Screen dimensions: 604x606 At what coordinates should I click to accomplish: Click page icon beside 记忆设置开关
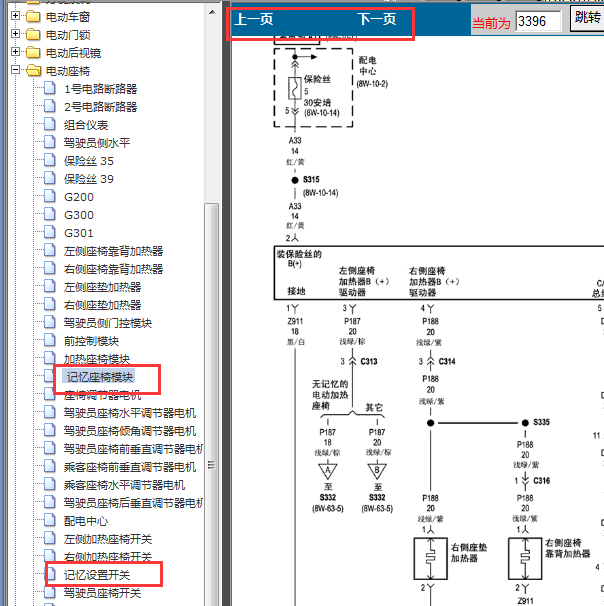coord(51,574)
